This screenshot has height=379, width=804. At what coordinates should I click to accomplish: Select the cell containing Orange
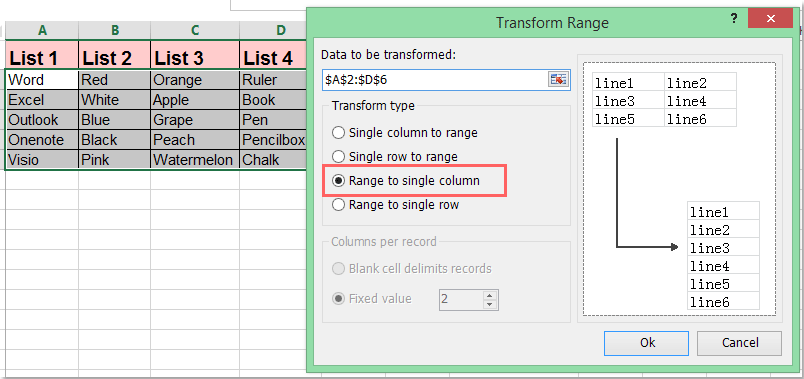(x=195, y=79)
